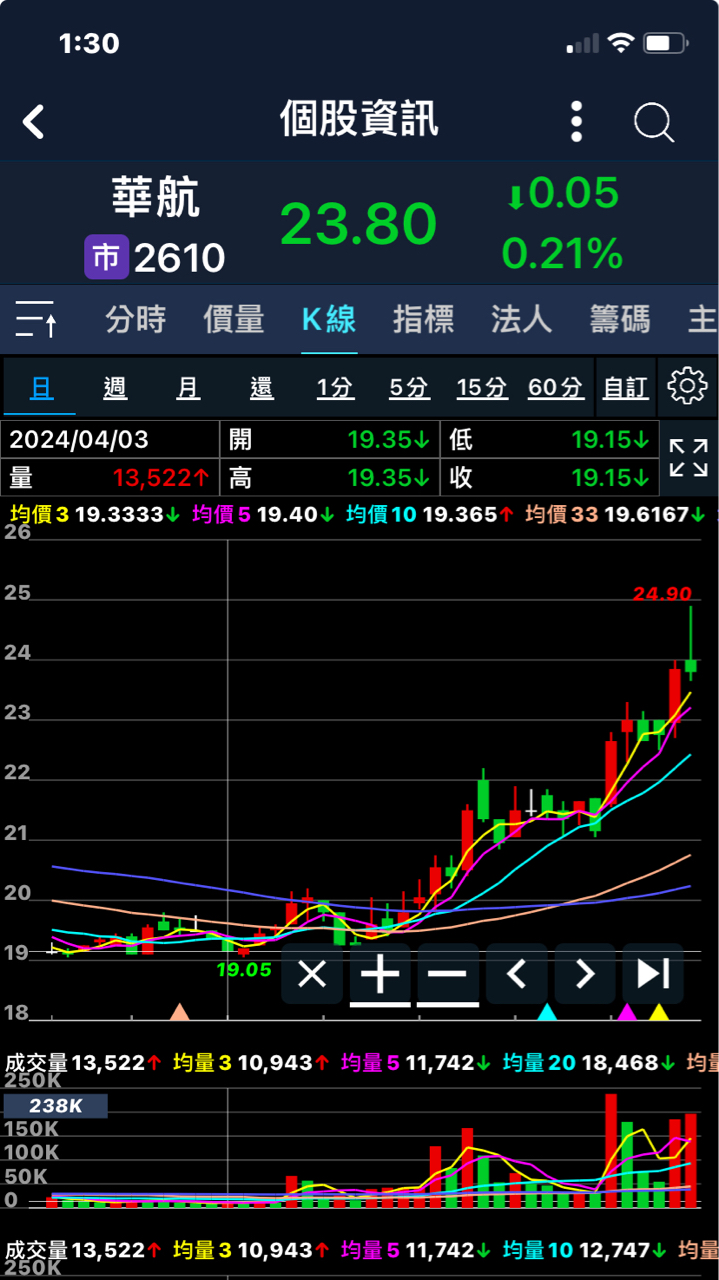The height and width of the screenshot is (1280, 719).
Task: Select the K線 tab
Action: (x=329, y=320)
